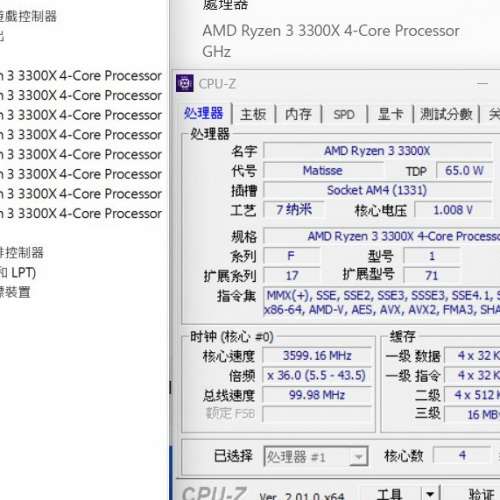Click the 总线速度 value 99.98 MHz
This screenshot has height=500, width=500.
(x=317, y=395)
